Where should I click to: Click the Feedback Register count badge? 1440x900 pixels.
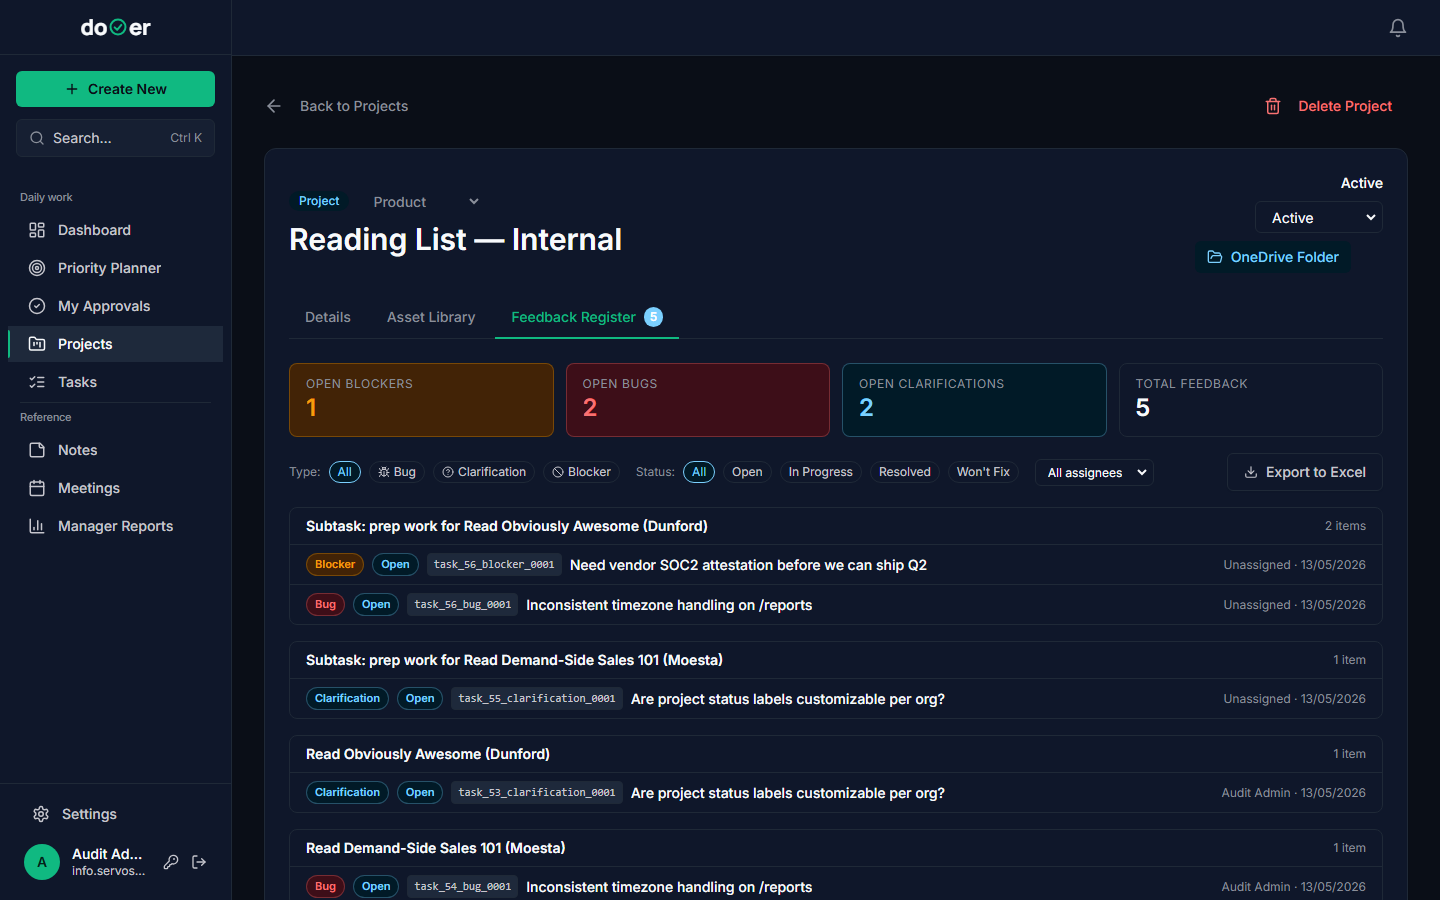(653, 317)
